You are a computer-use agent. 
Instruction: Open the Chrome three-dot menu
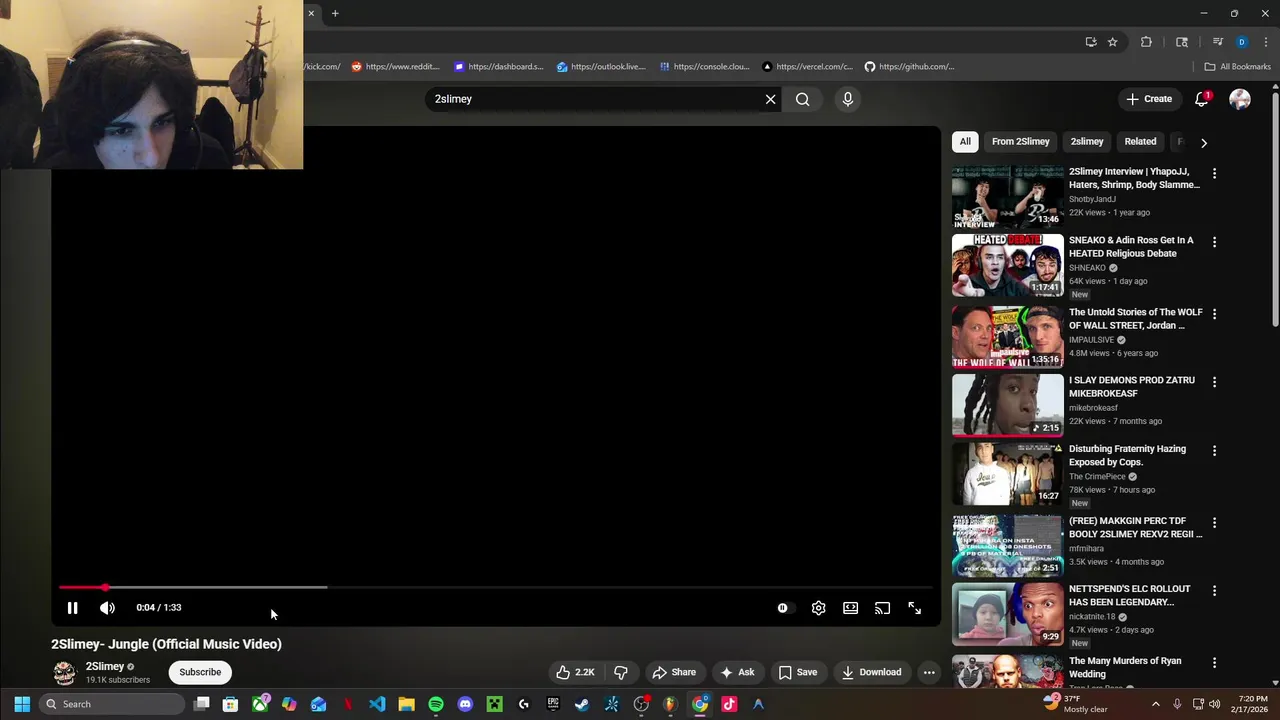(1266, 42)
